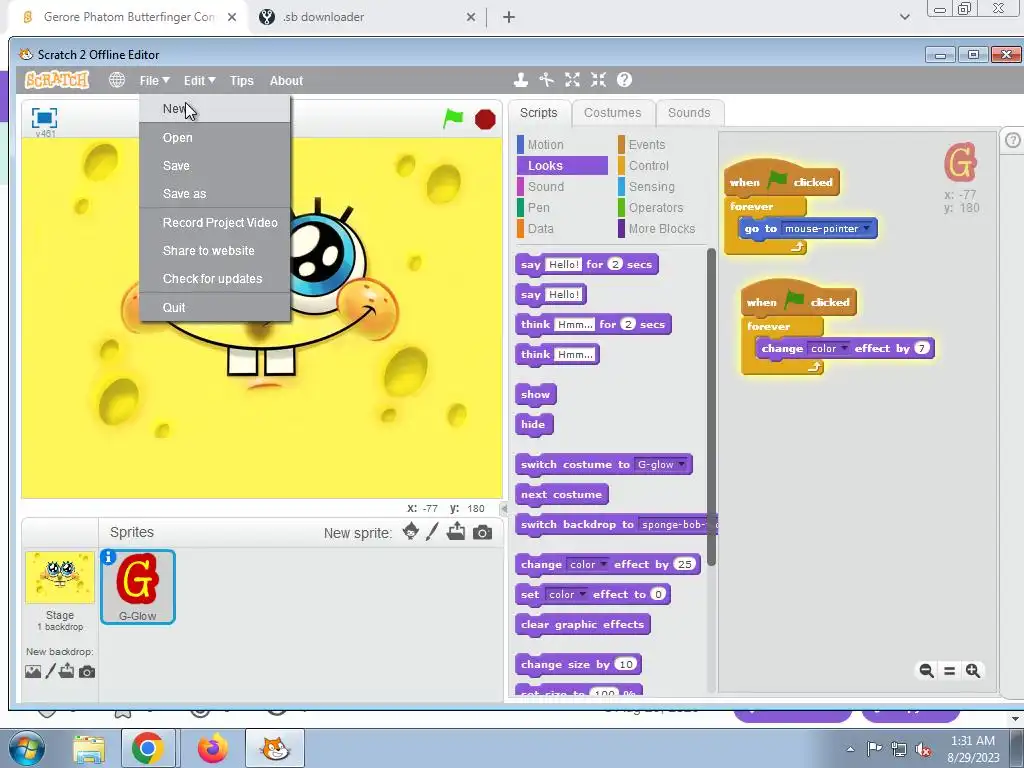This screenshot has height=768, width=1024.
Task: Select the G-Glow sprite thumbnail
Action: (138, 586)
